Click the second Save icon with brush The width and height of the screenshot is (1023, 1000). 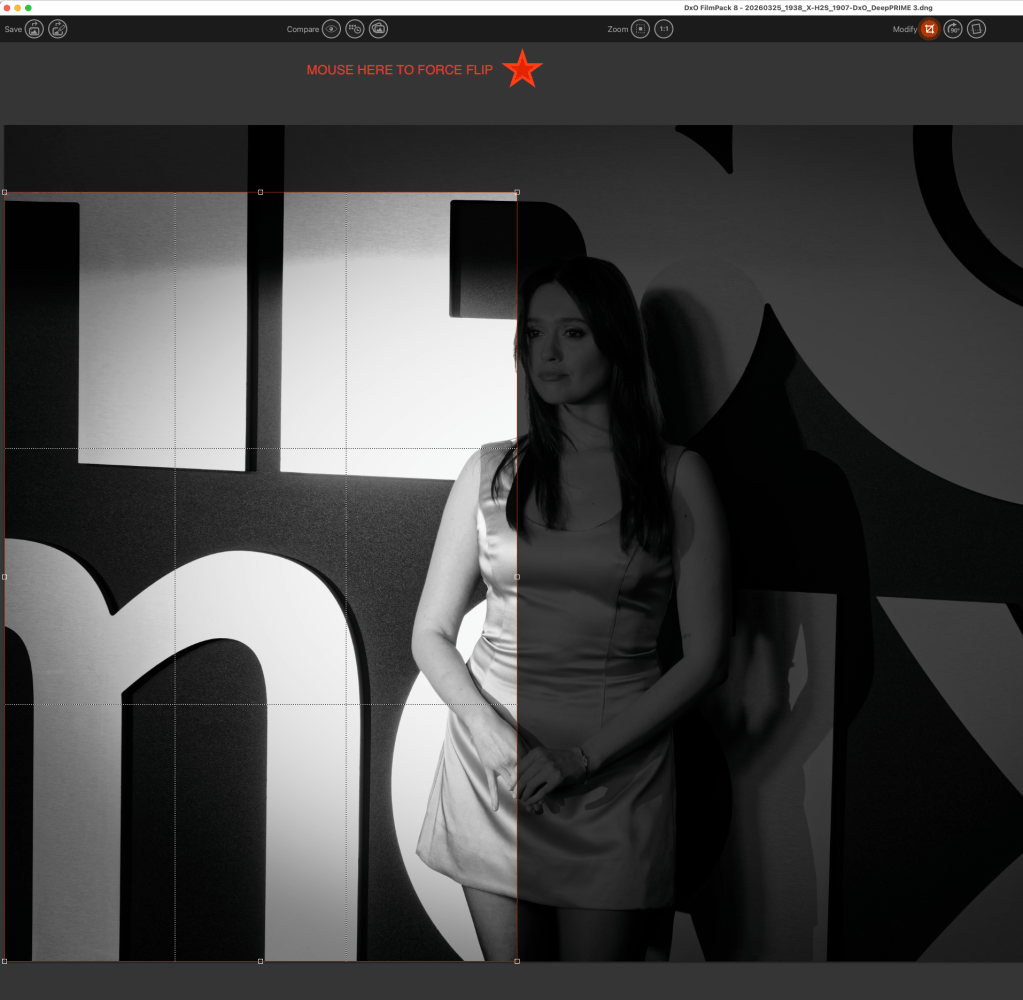[x=58, y=30]
